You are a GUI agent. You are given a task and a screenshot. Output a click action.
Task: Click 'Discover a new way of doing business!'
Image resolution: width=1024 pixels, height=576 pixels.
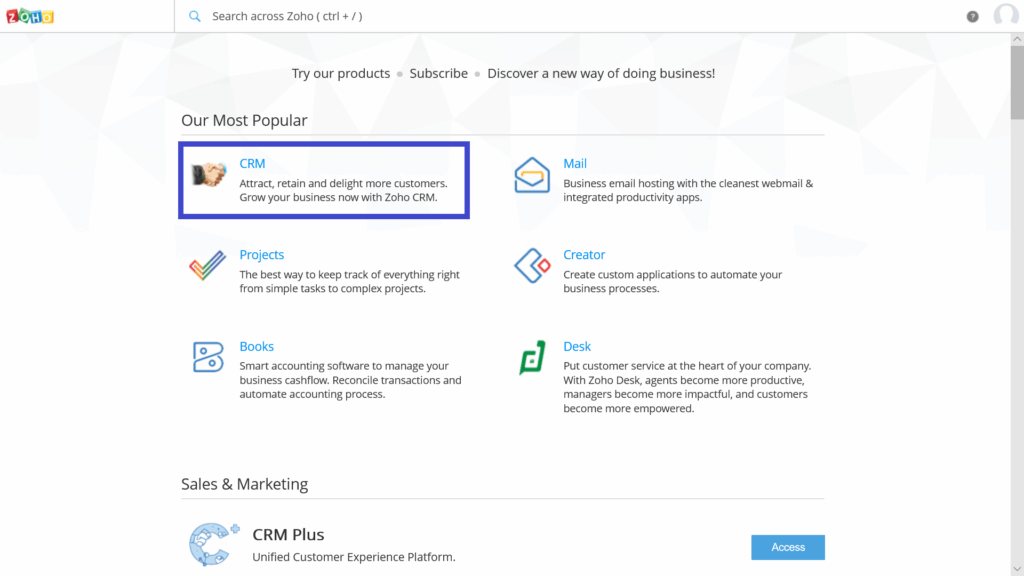tap(601, 73)
